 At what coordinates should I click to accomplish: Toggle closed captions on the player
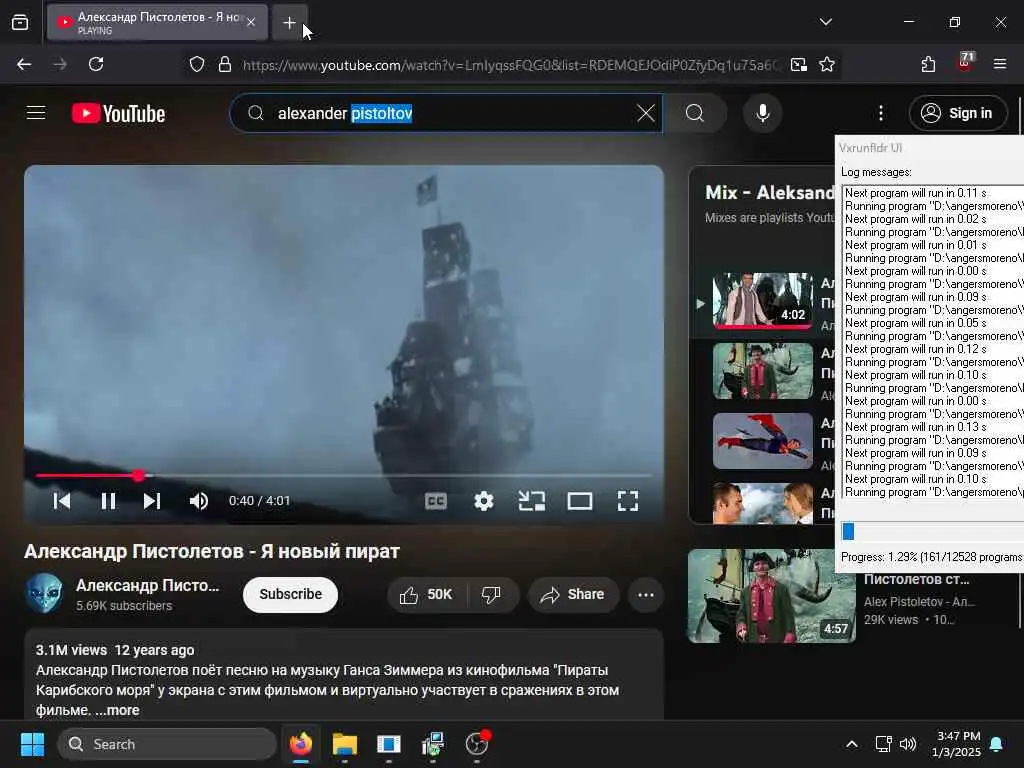pos(436,502)
